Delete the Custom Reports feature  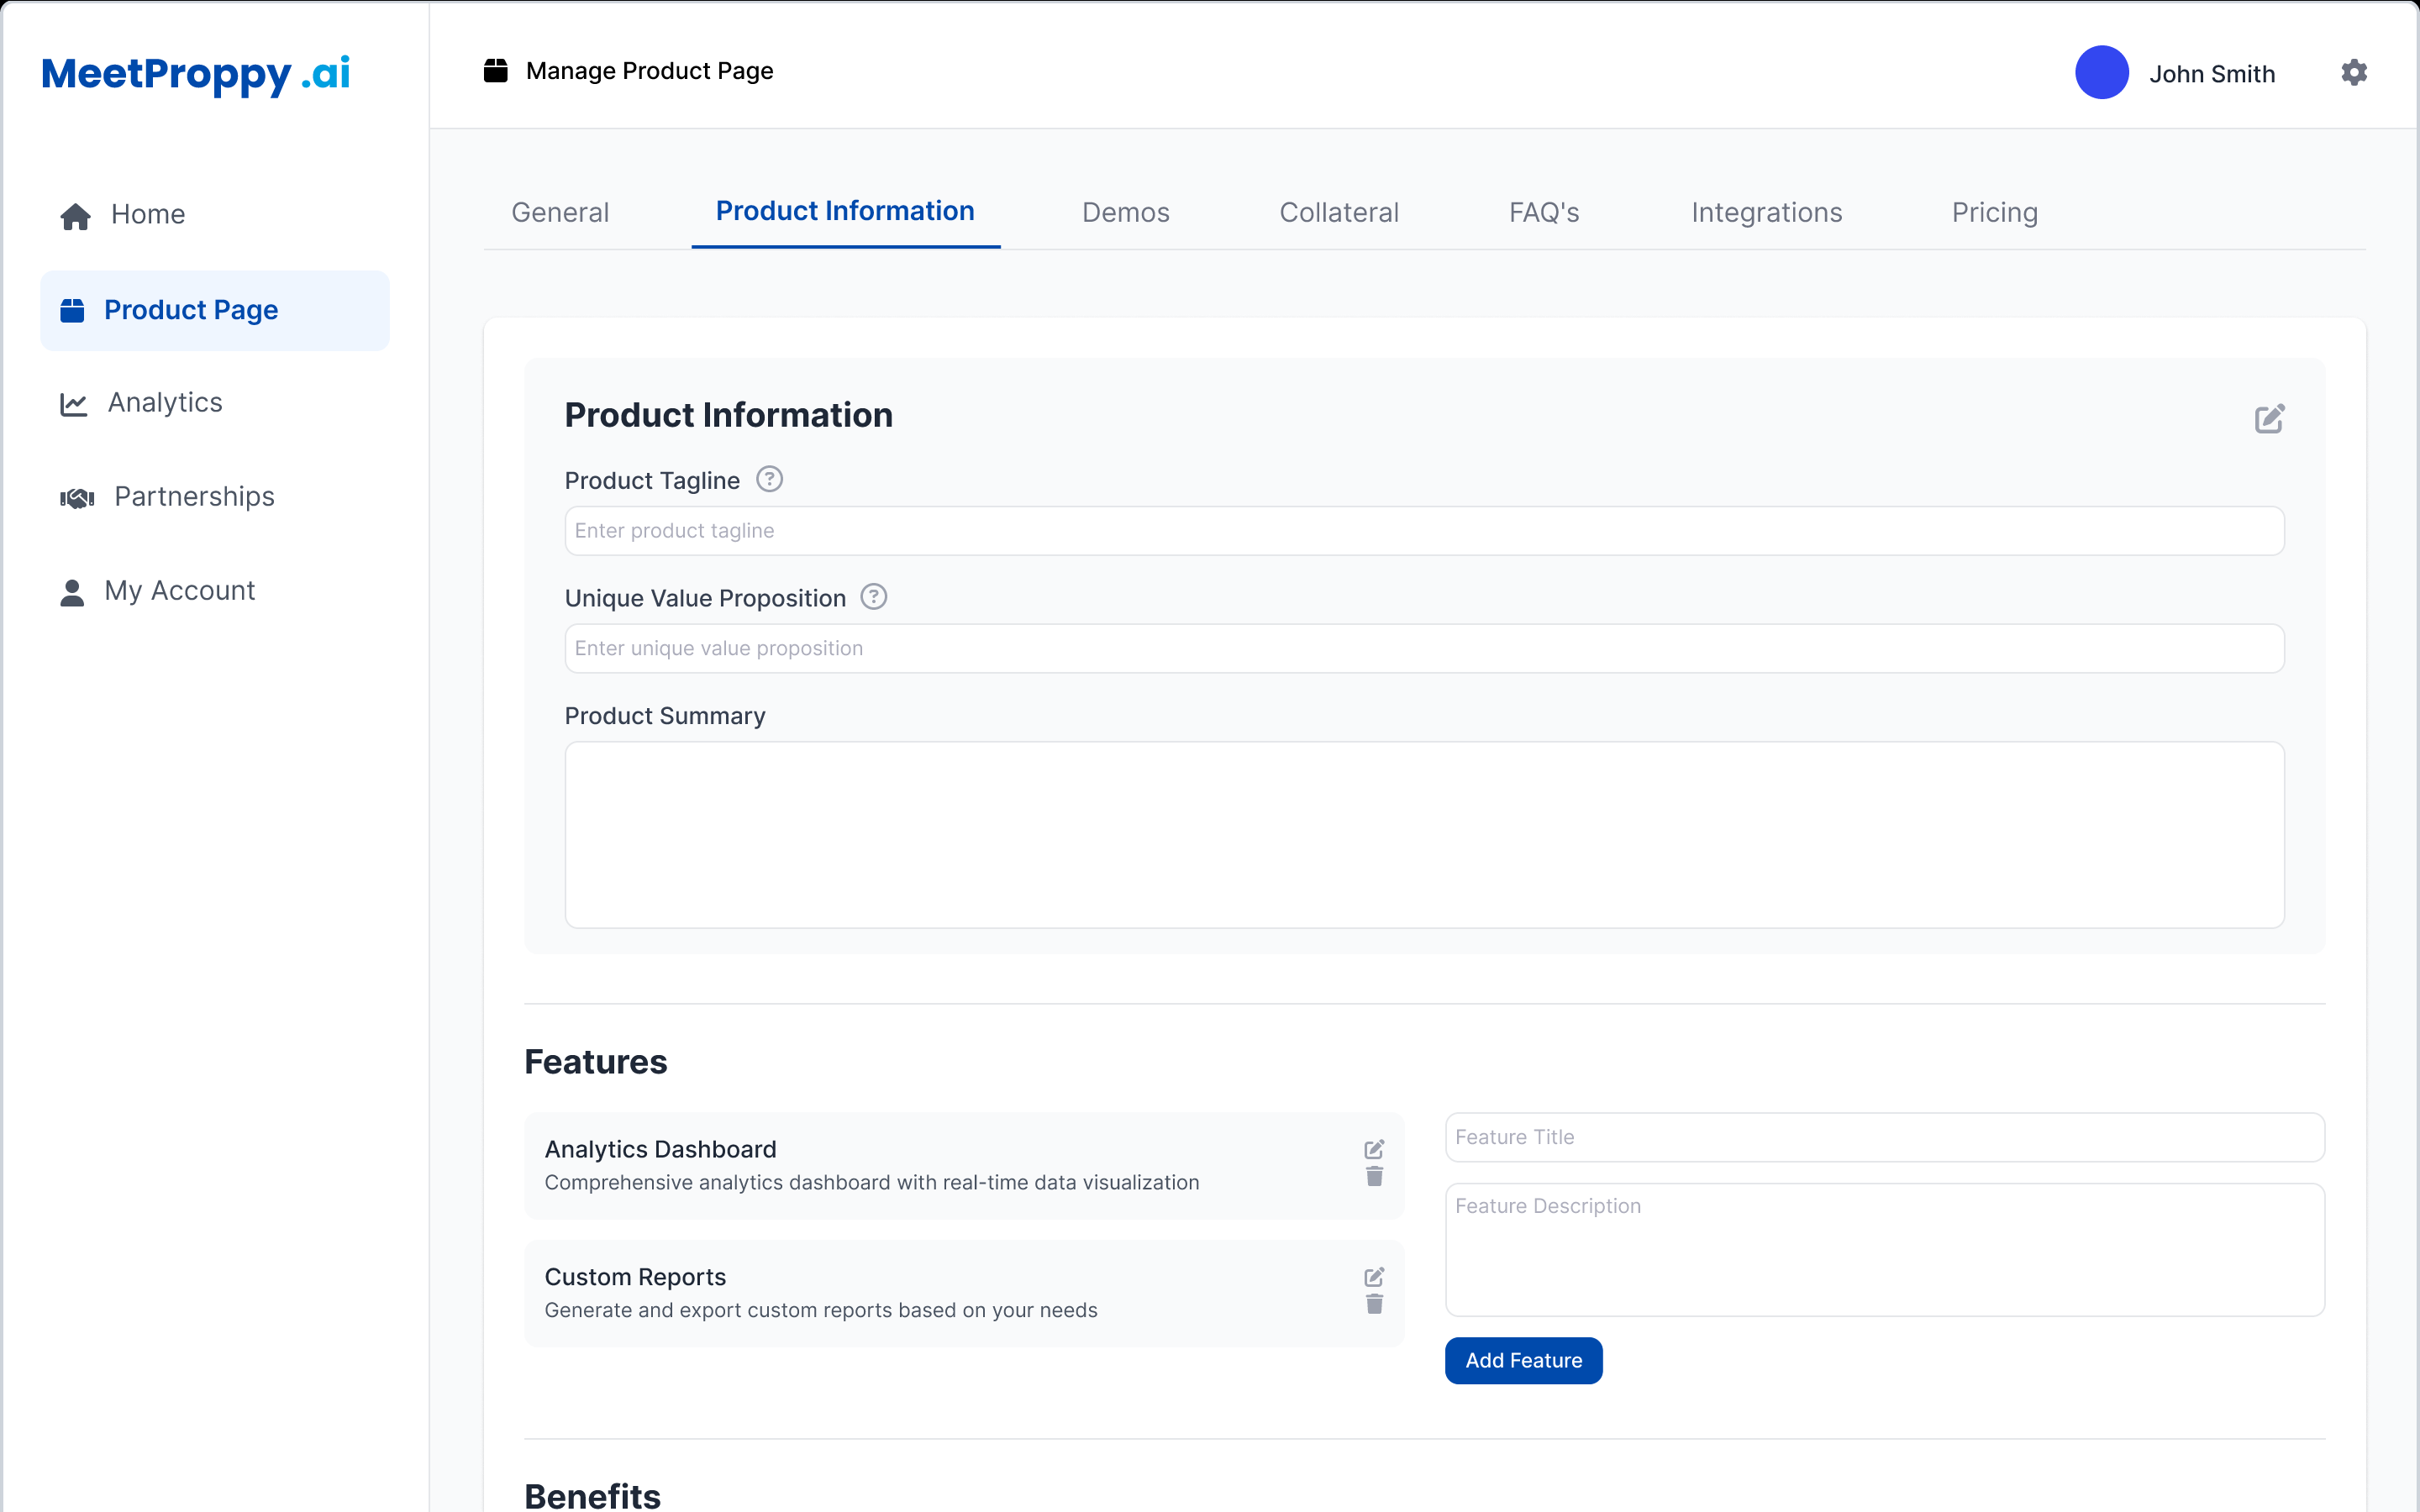click(x=1374, y=1304)
